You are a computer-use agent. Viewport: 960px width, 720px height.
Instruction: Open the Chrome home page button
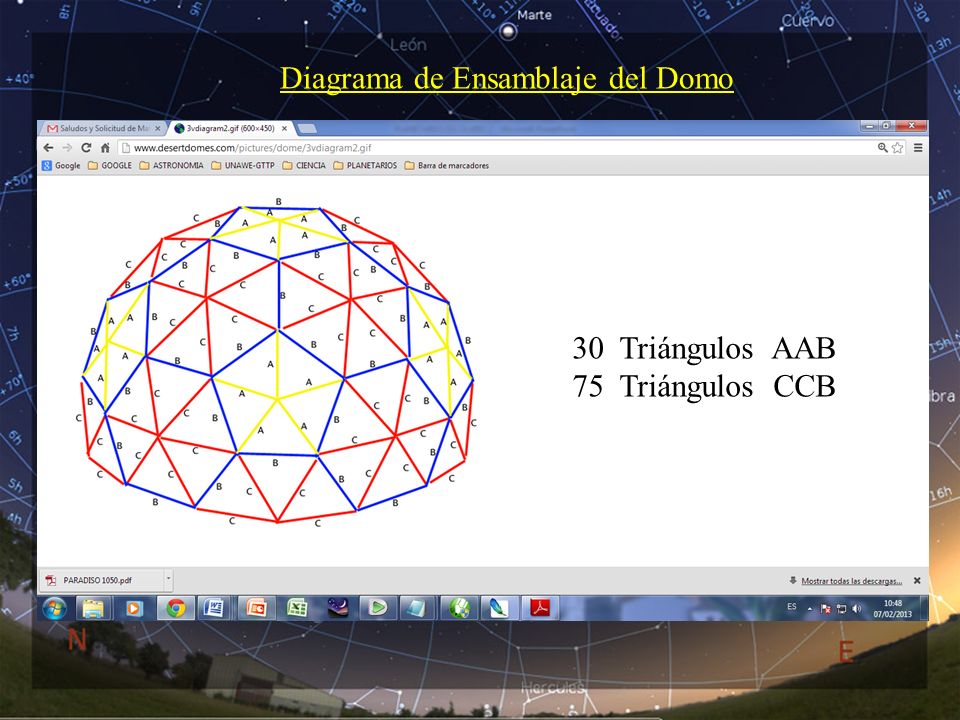click(105, 148)
